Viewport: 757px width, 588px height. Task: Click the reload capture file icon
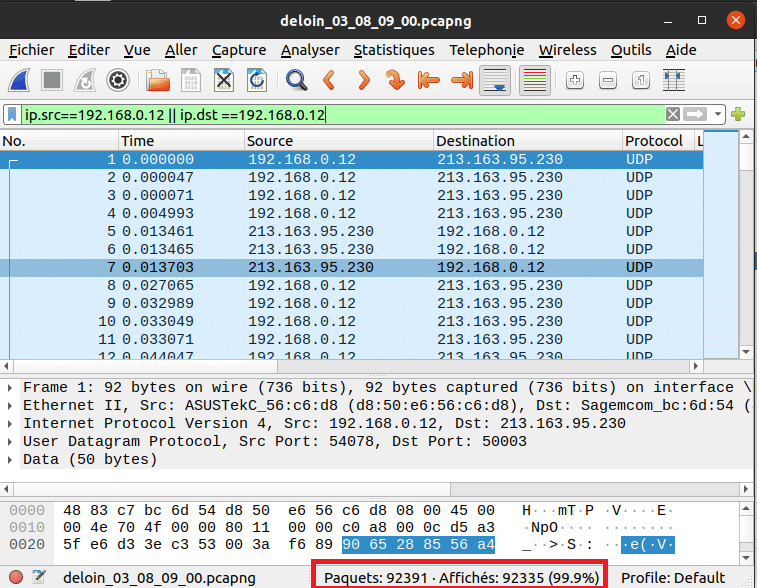click(257, 80)
